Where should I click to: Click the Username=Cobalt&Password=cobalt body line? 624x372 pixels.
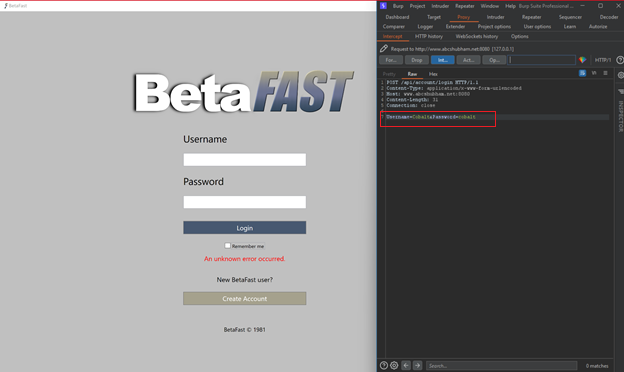[431, 117]
